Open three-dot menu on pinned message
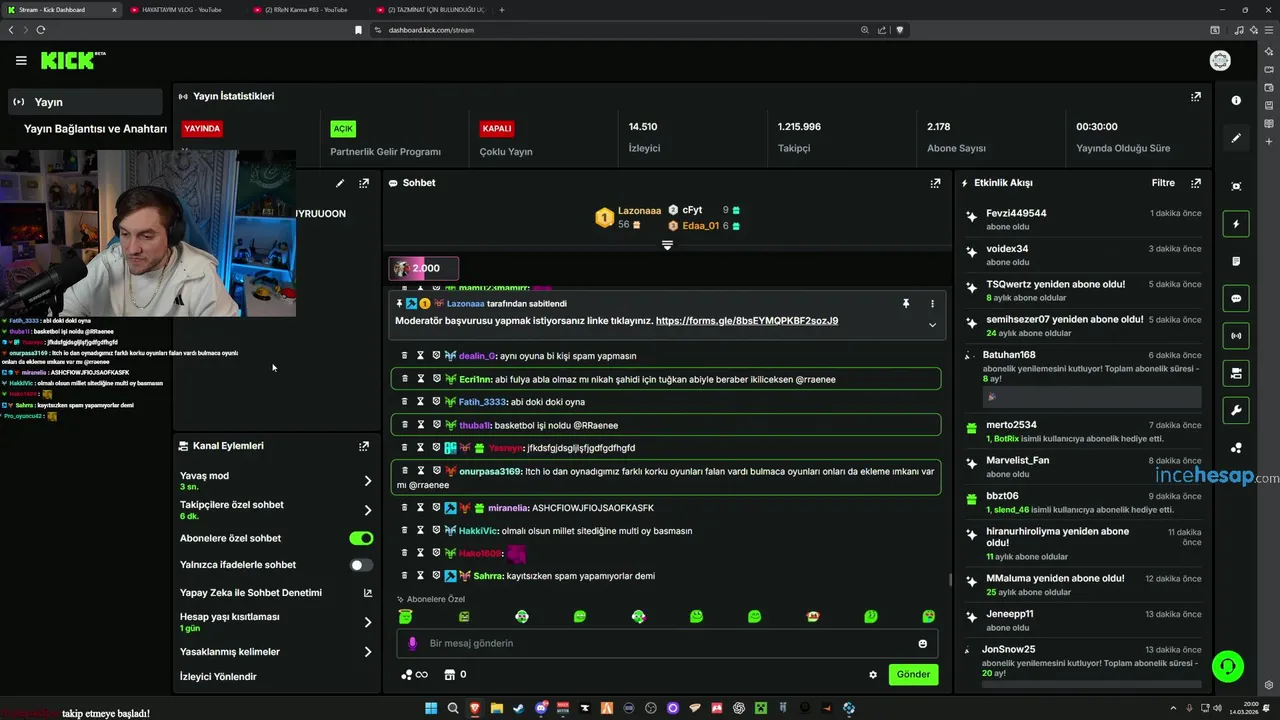Viewport: 1280px width, 720px height. click(932, 303)
